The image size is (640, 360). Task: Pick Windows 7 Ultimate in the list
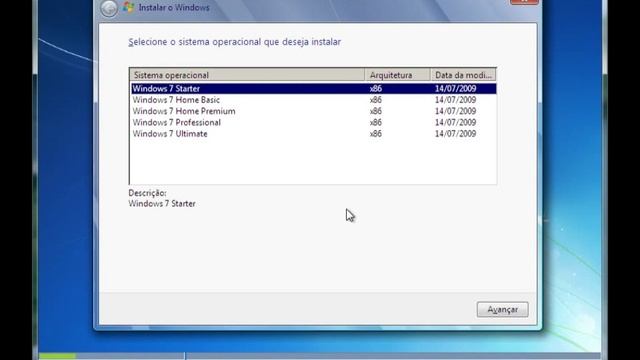coord(313,134)
